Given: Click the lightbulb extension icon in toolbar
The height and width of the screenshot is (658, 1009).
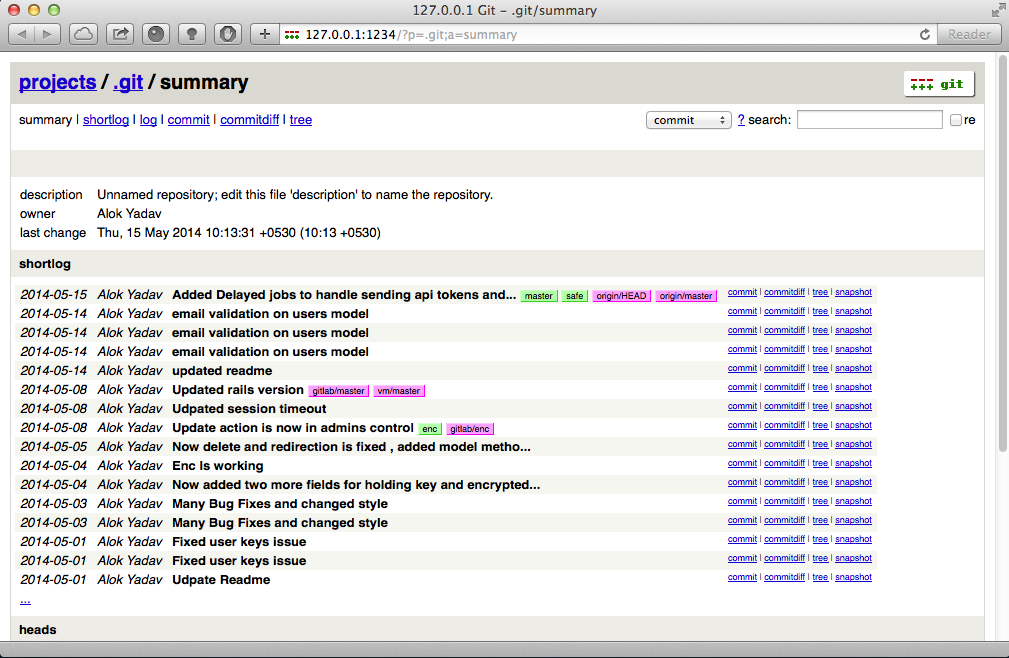Looking at the screenshot, I should (192, 34).
